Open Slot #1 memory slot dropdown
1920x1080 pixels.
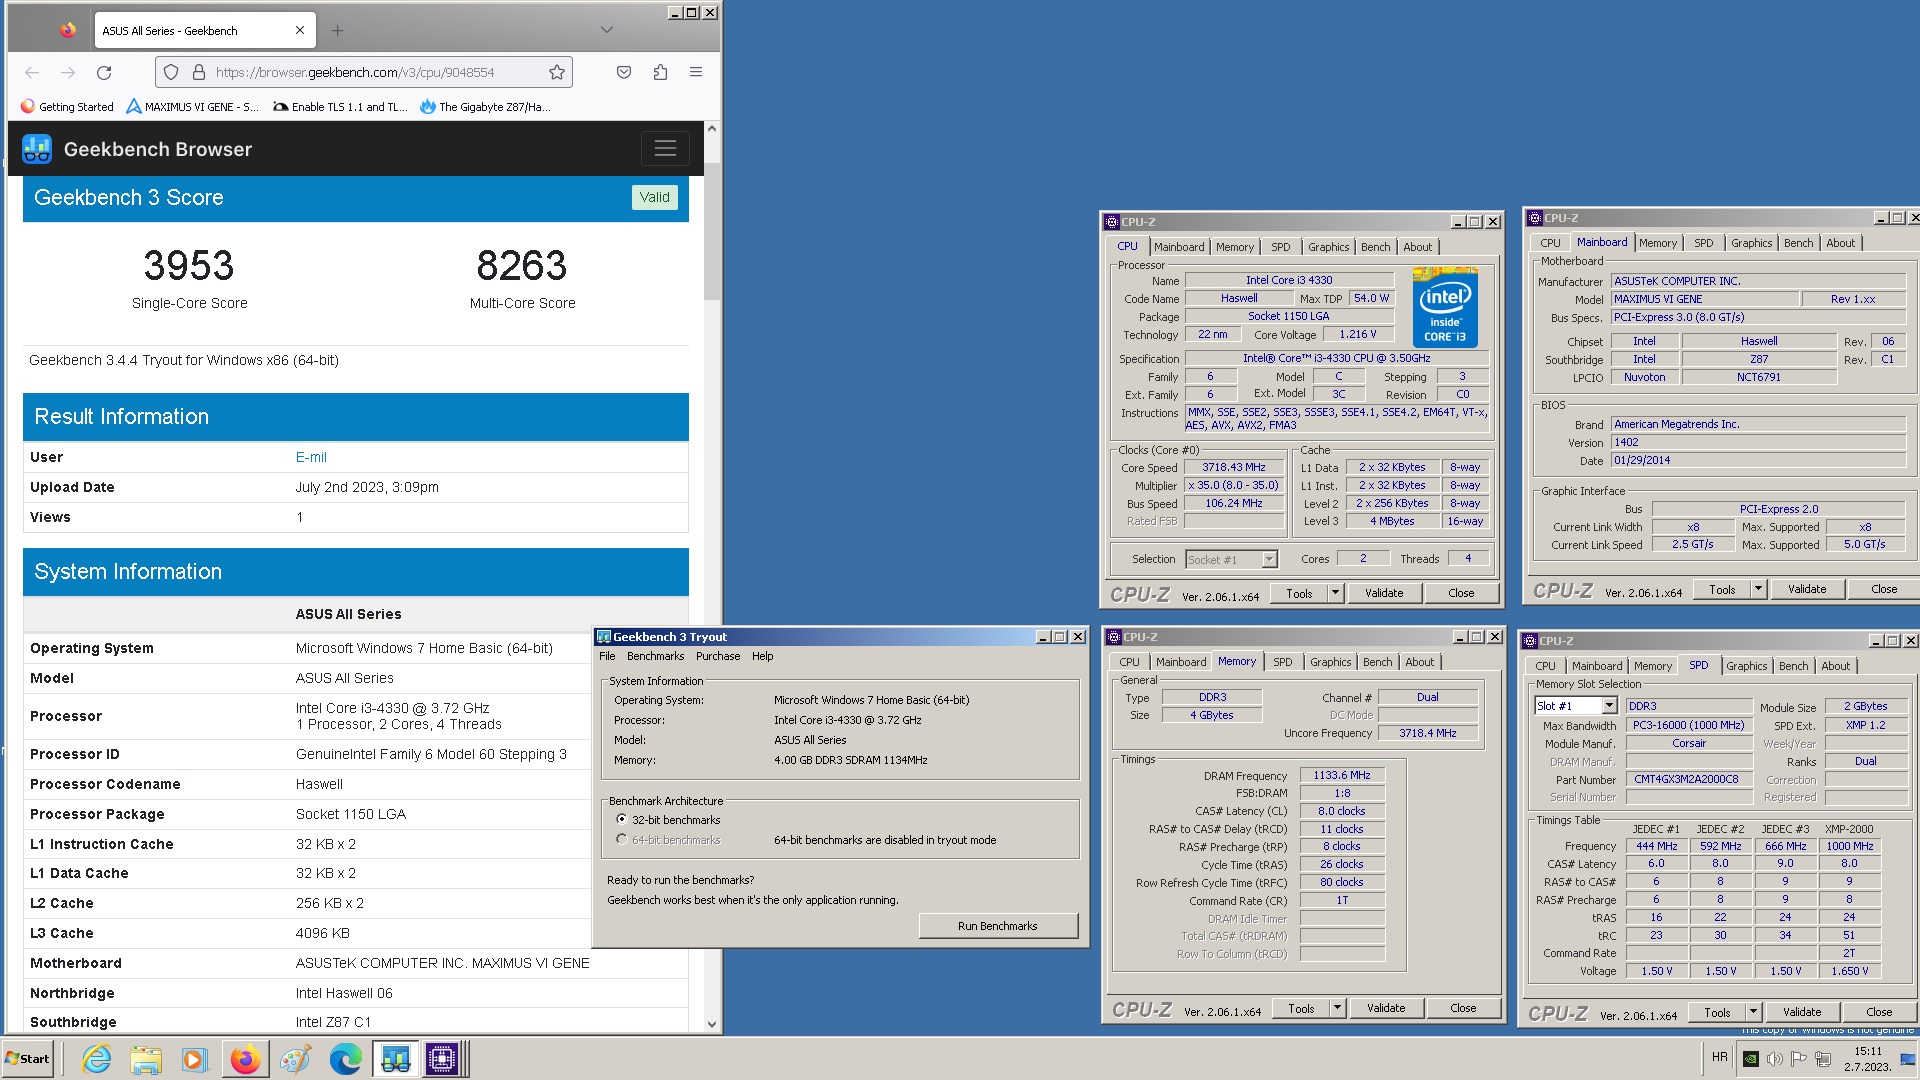coord(1609,706)
